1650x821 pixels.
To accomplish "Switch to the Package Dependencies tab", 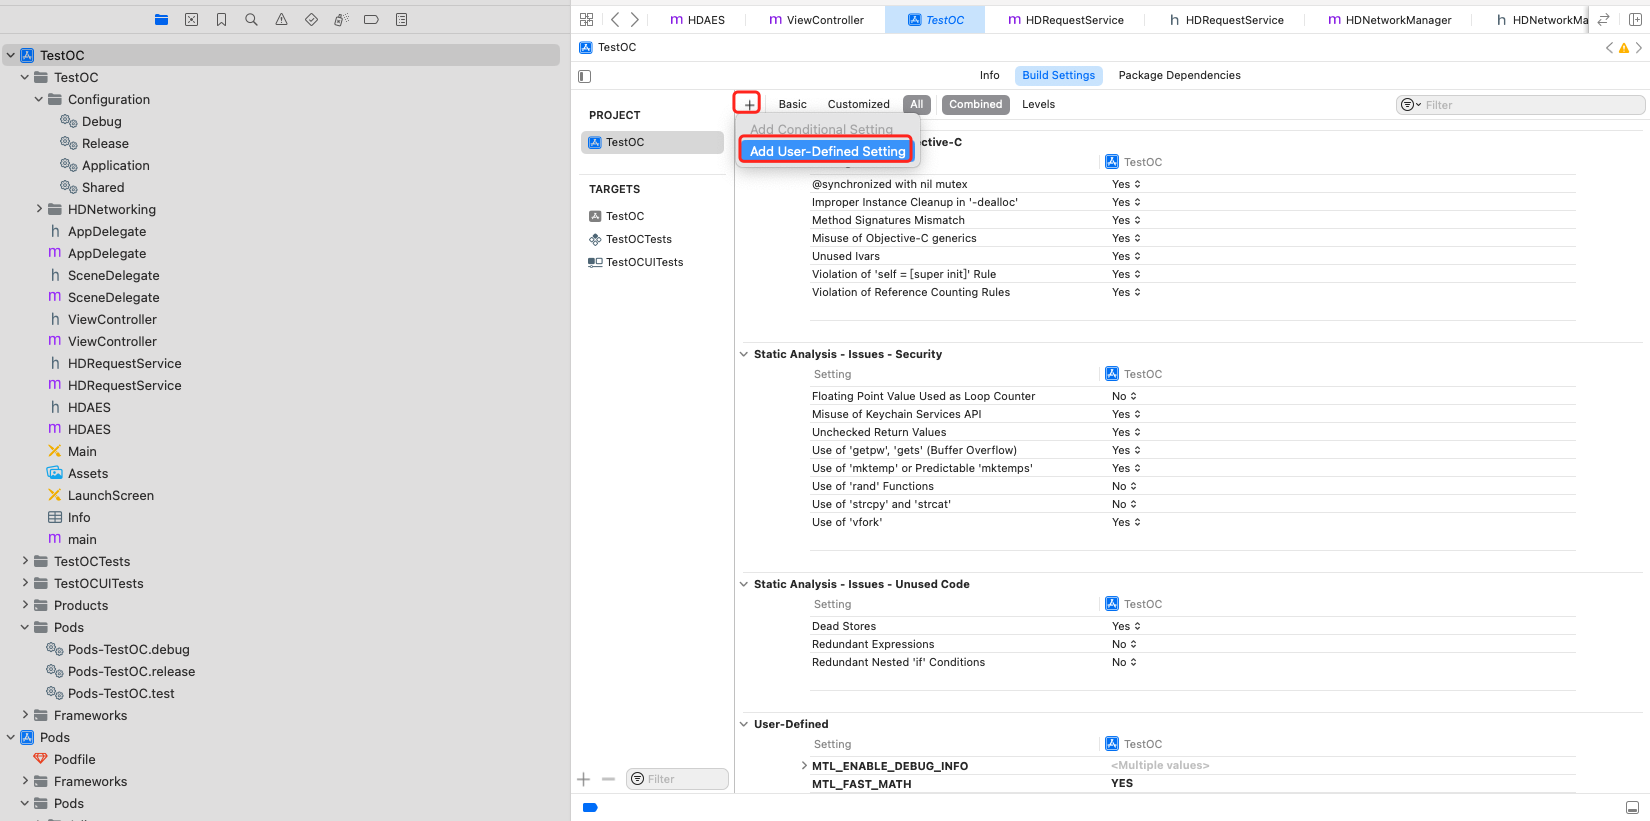I will [1179, 75].
